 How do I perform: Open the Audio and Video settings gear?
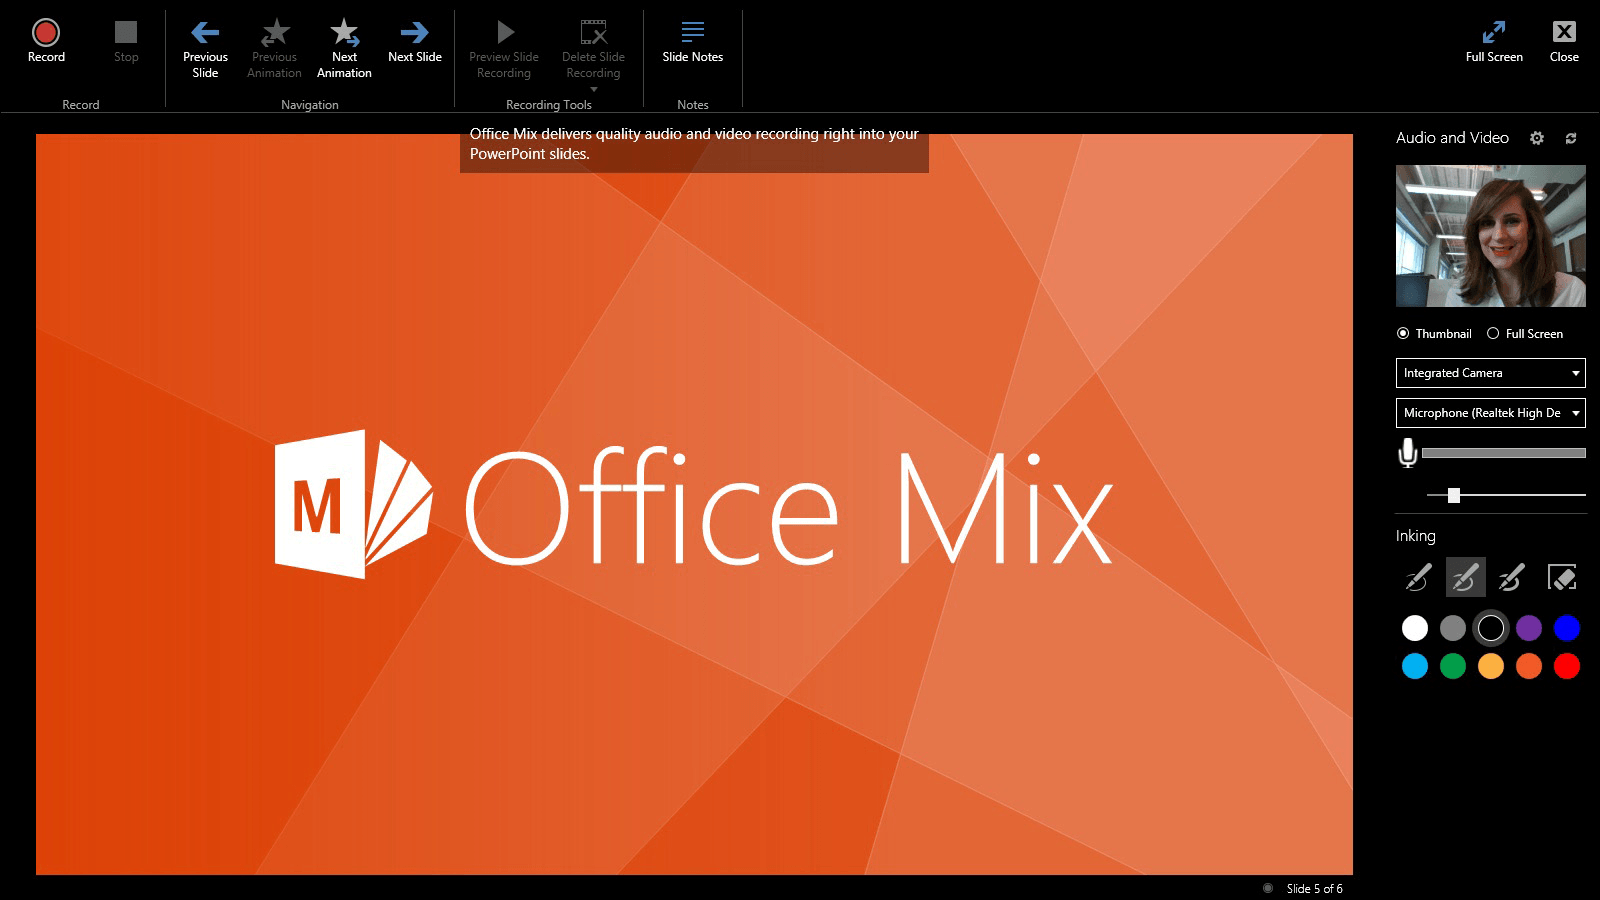1537,138
